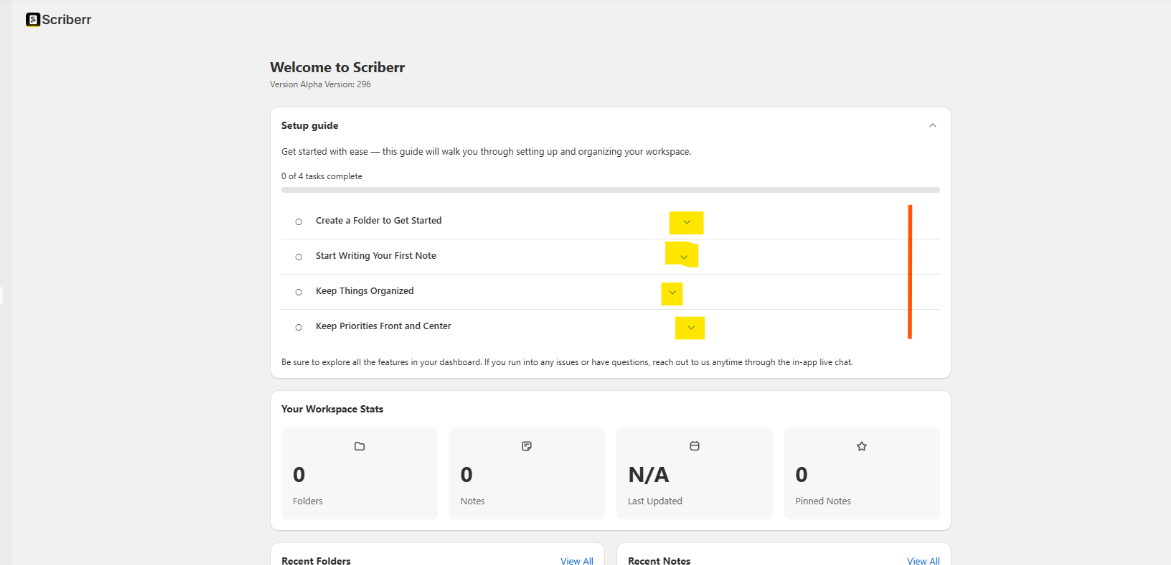Click the Last Updated database icon
This screenshot has width=1171, height=565.
click(695, 446)
